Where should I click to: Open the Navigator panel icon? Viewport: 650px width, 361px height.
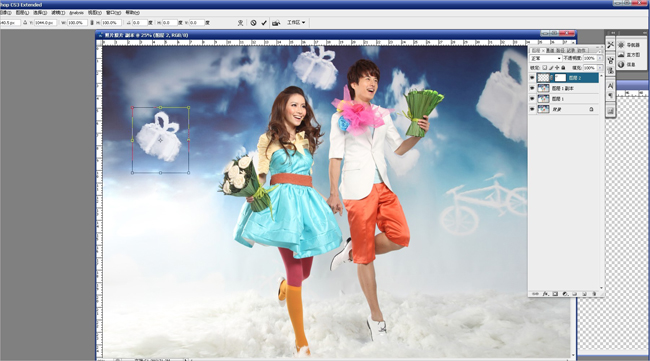click(x=621, y=45)
